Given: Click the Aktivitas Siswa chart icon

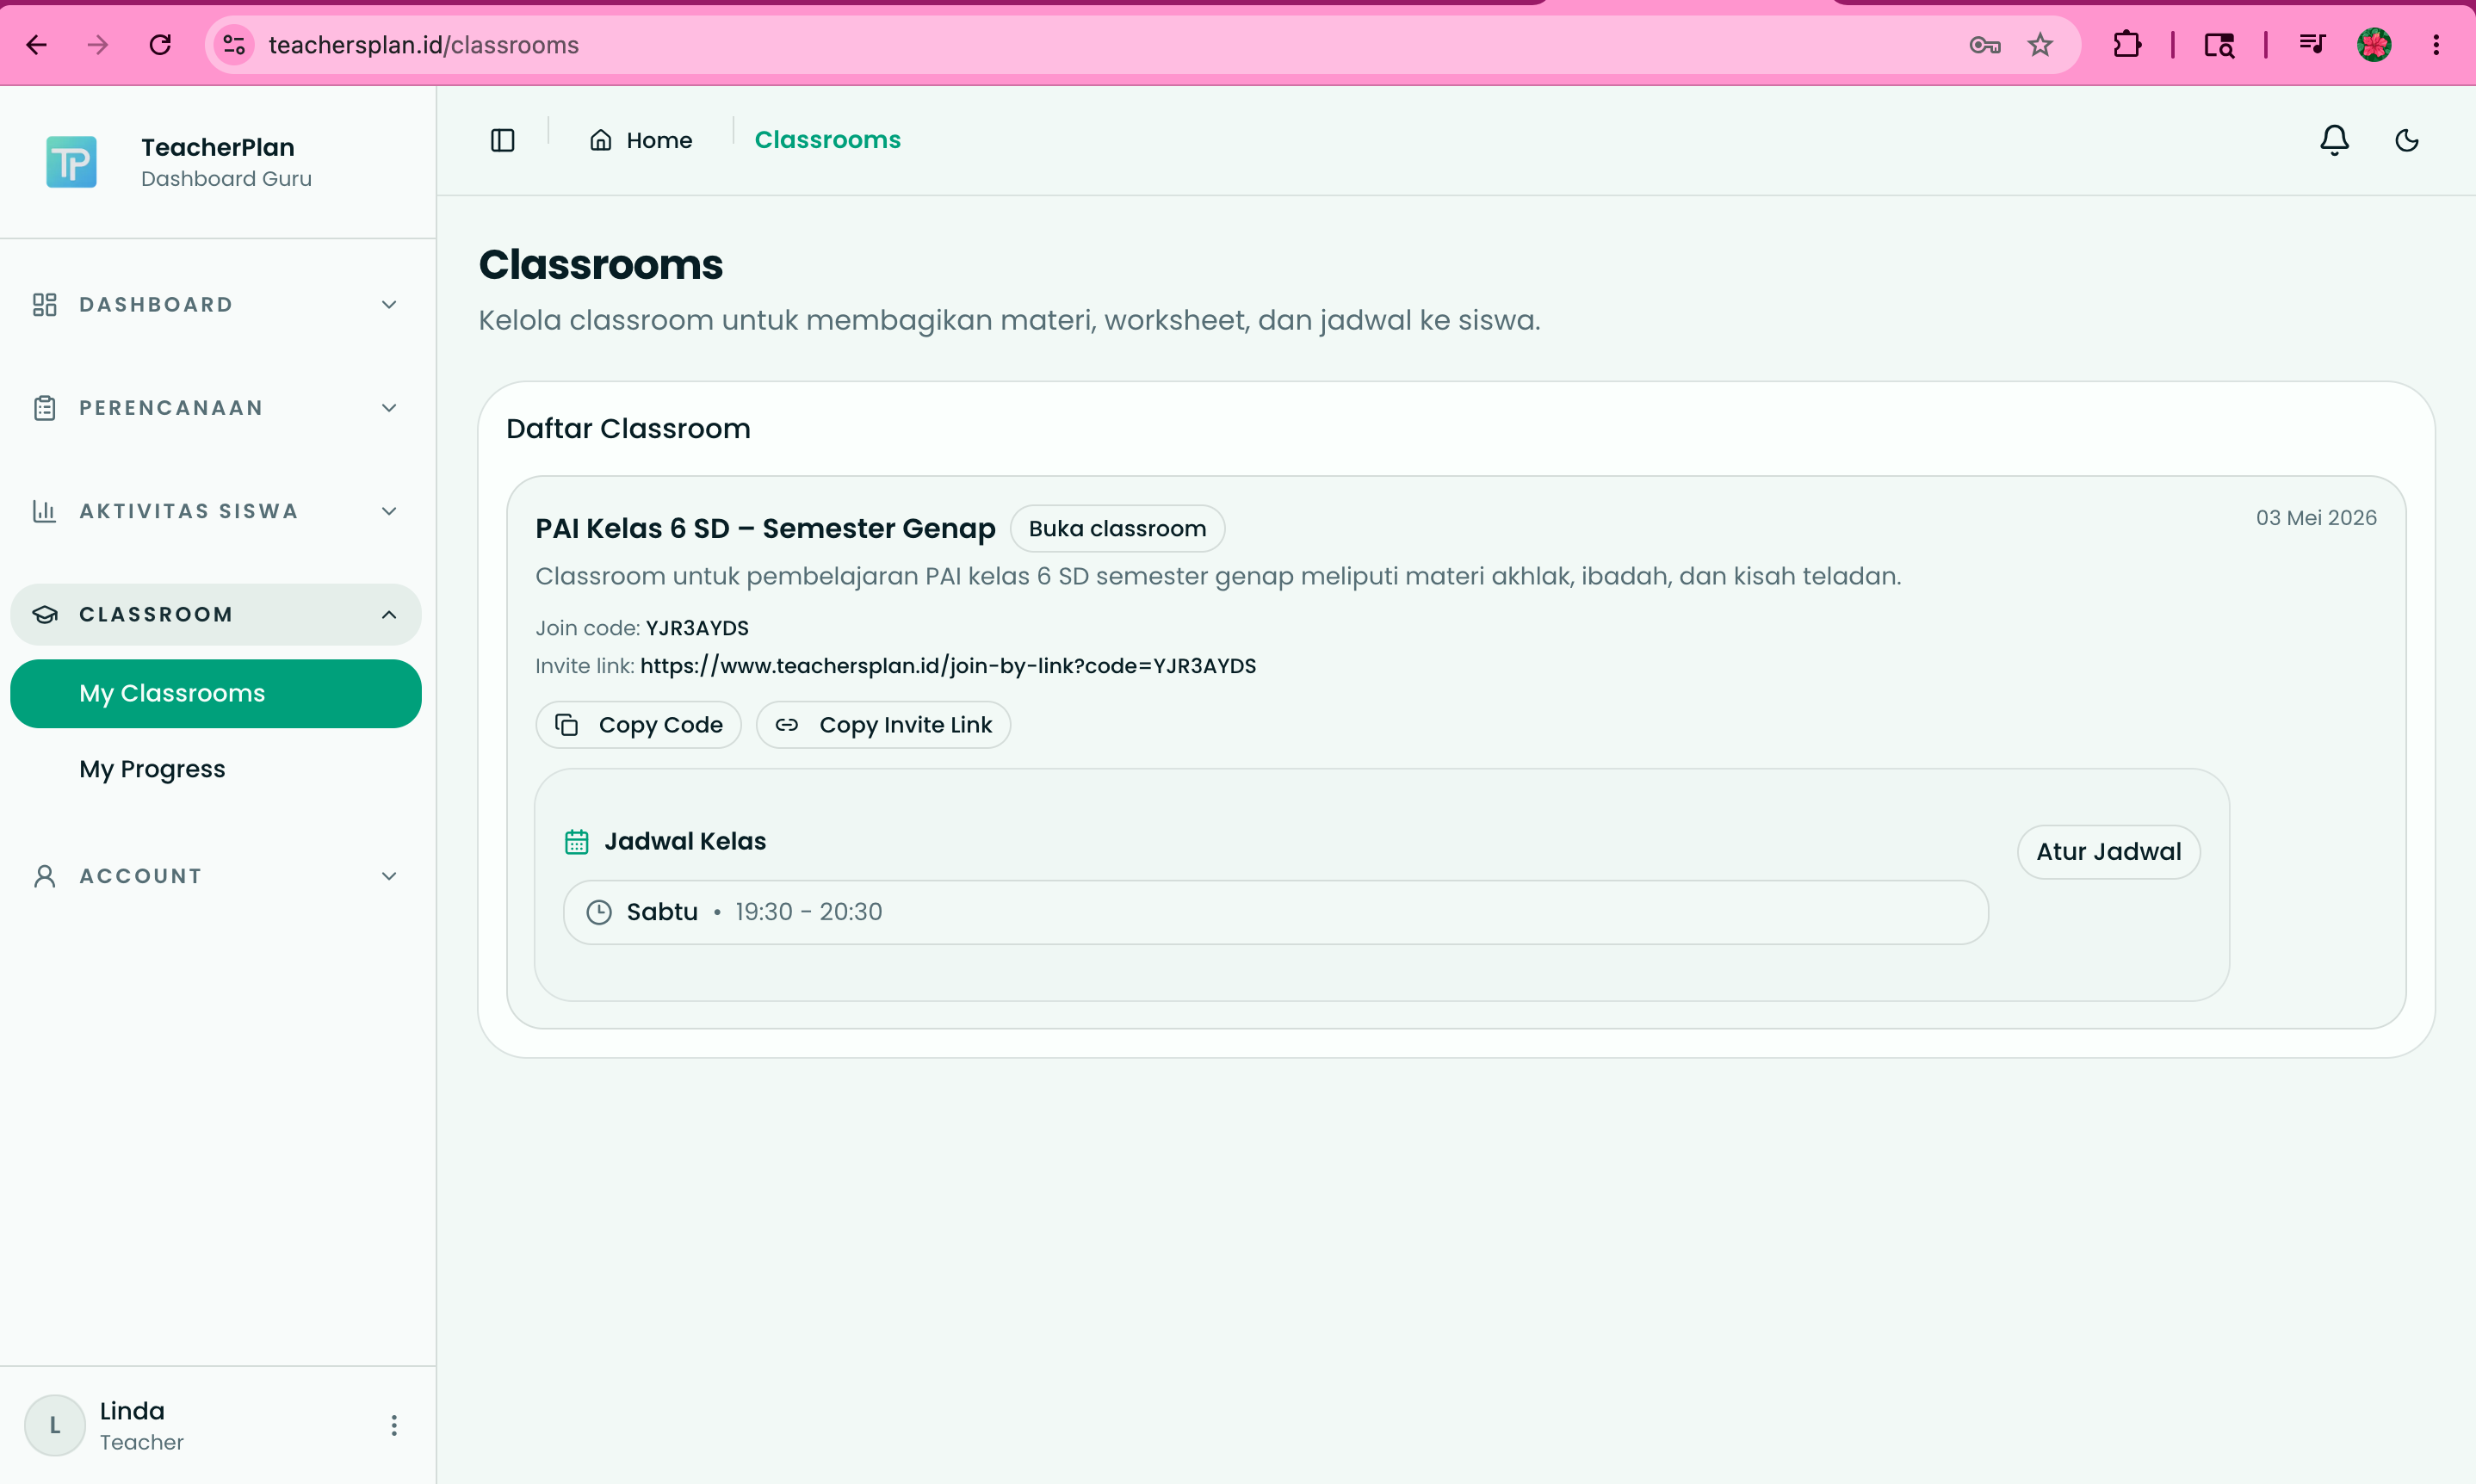Looking at the screenshot, I should (44, 511).
